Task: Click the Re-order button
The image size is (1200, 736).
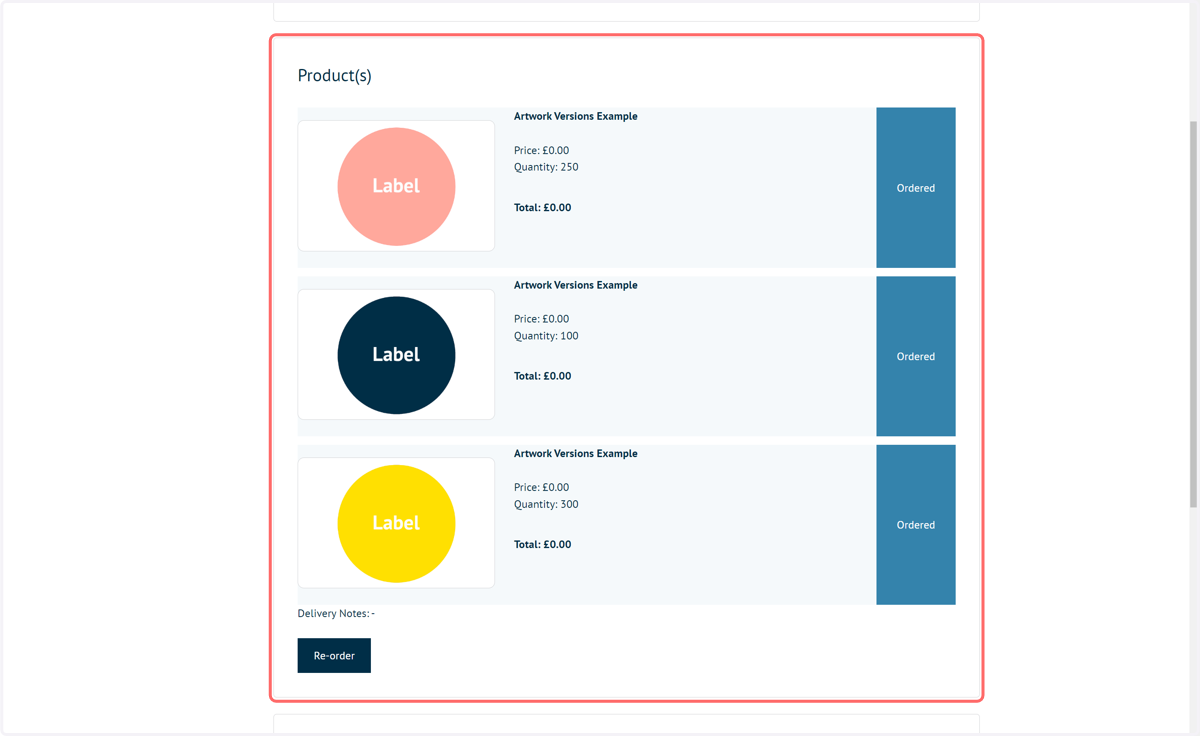Action: pyautogui.click(x=334, y=655)
